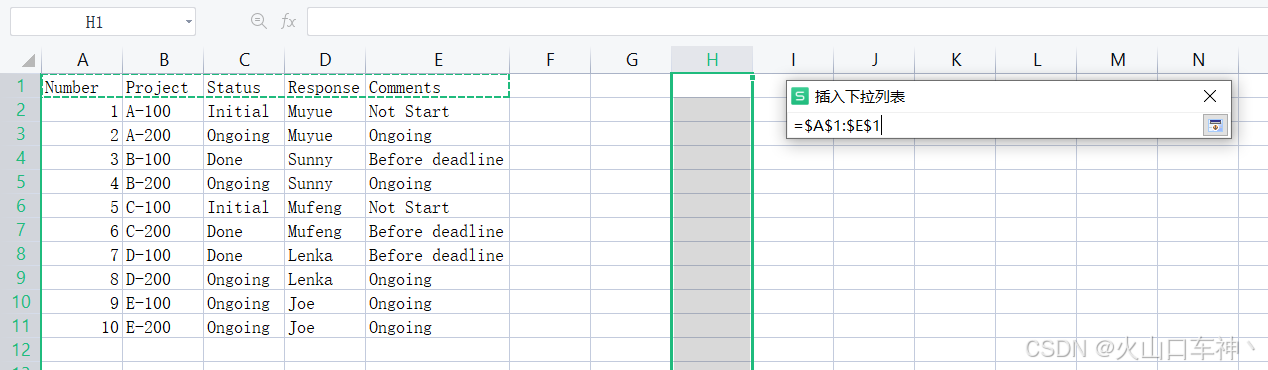Click the 插入下拉列表 dialog title
The image size is (1268, 370).
pyautogui.click(x=860, y=97)
